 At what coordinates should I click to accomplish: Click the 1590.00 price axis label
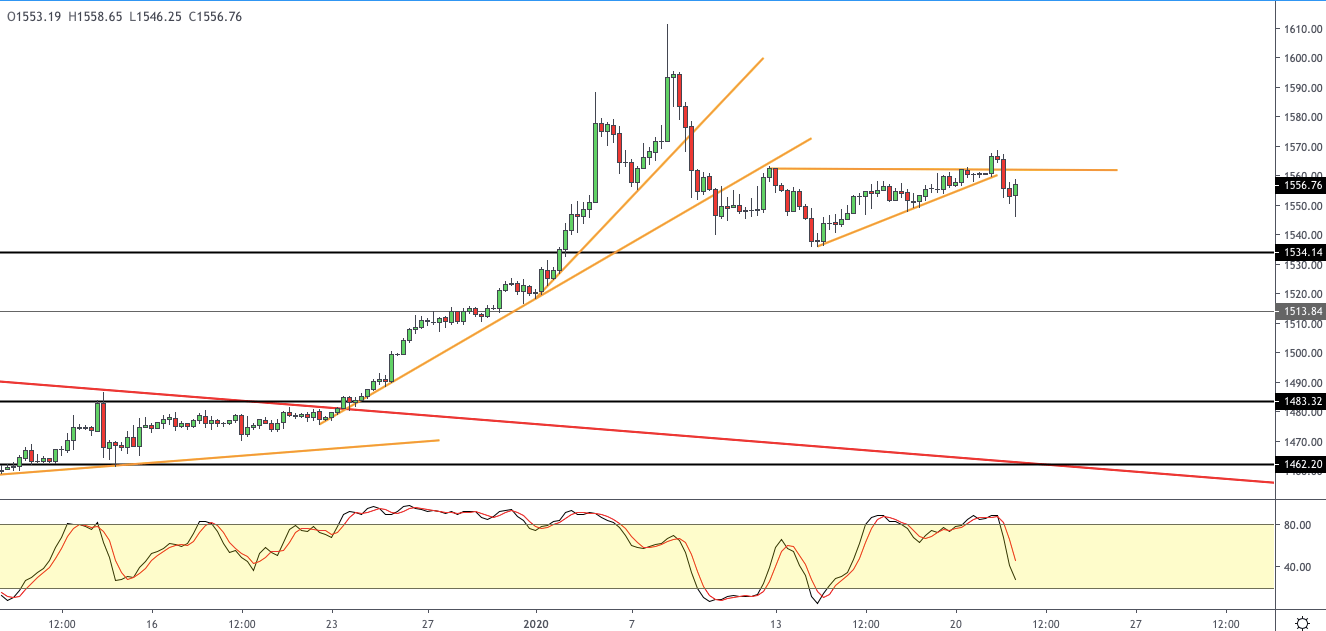[x=1304, y=88]
